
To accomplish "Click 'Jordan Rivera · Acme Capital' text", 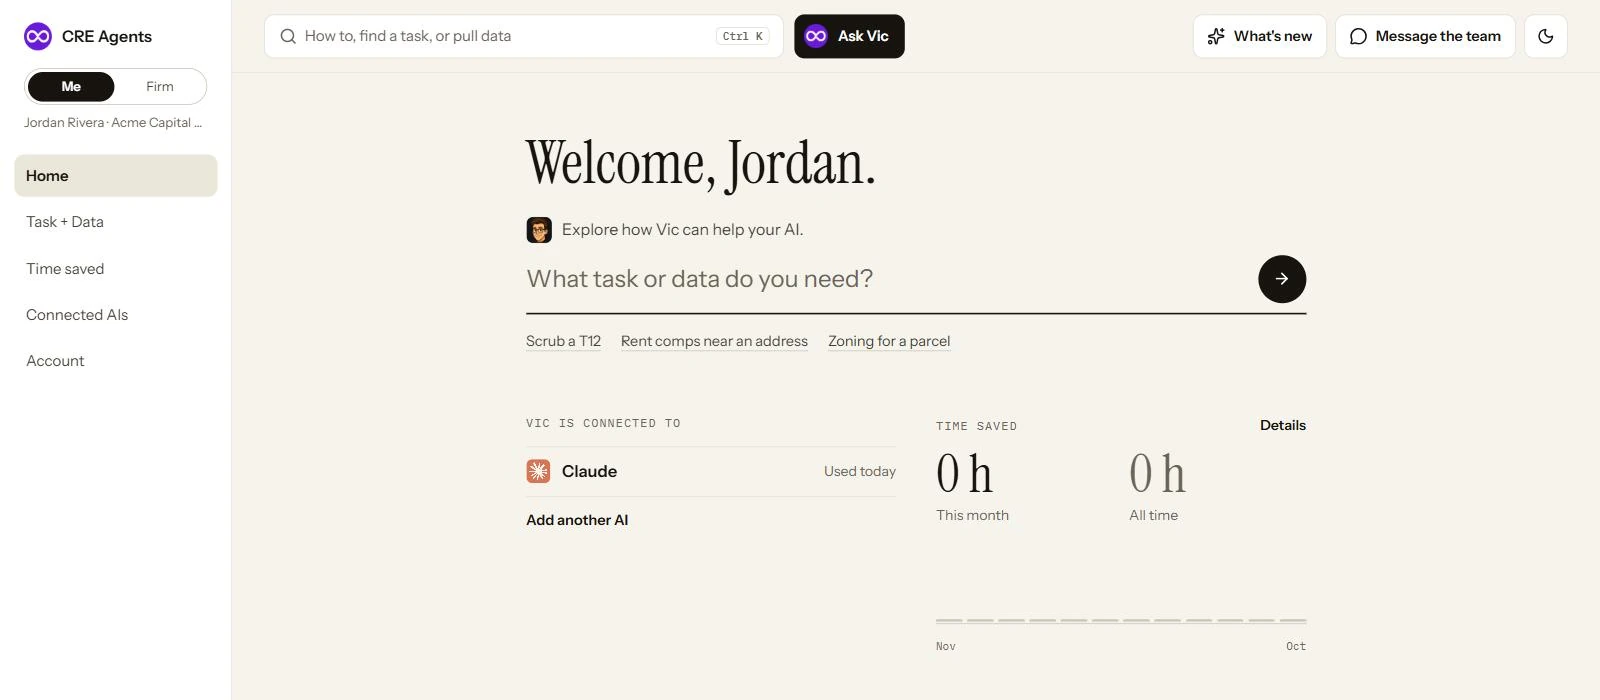I will (x=113, y=123).
